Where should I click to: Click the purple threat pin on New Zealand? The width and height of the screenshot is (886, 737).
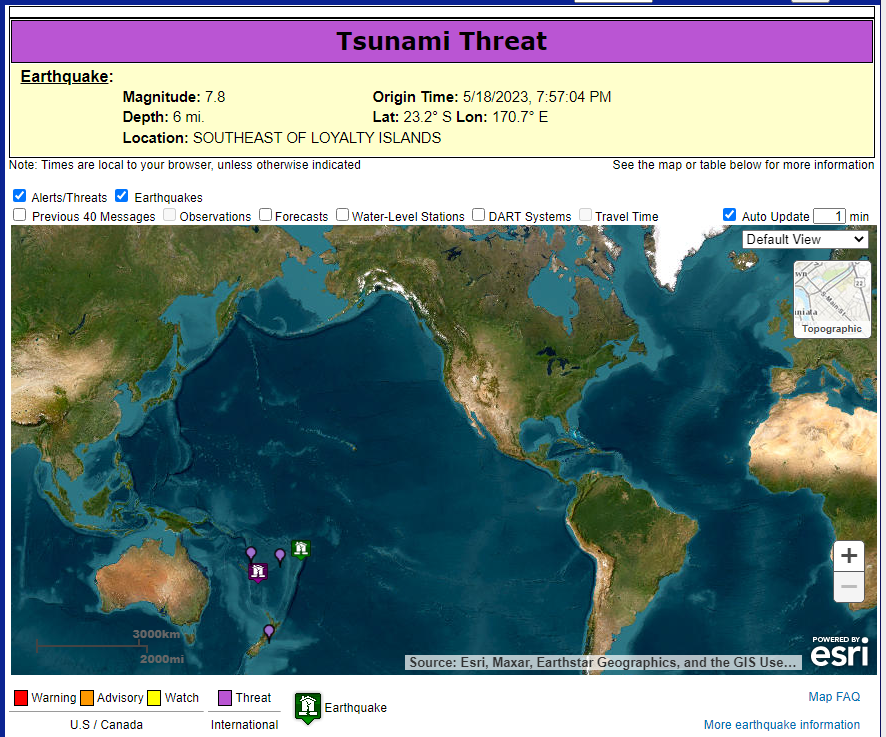coord(269,632)
